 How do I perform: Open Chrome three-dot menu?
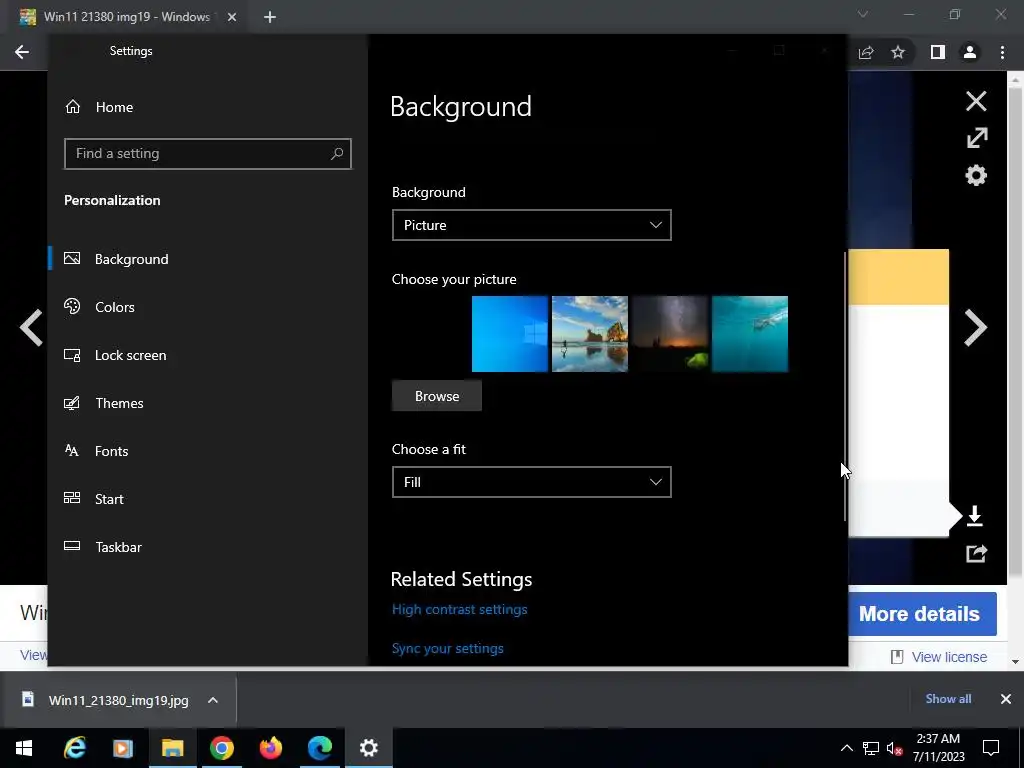coord(1002,52)
